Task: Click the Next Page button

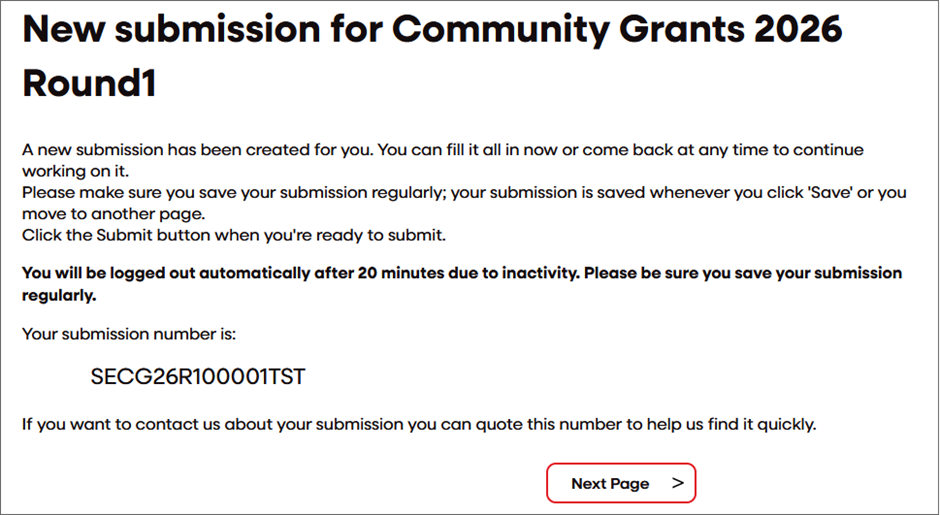Action: point(620,483)
